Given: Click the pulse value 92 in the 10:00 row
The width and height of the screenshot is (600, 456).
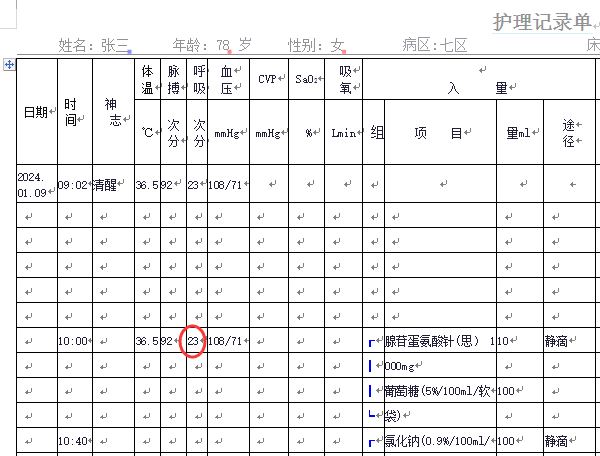Looking at the screenshot, I should 174,340.
